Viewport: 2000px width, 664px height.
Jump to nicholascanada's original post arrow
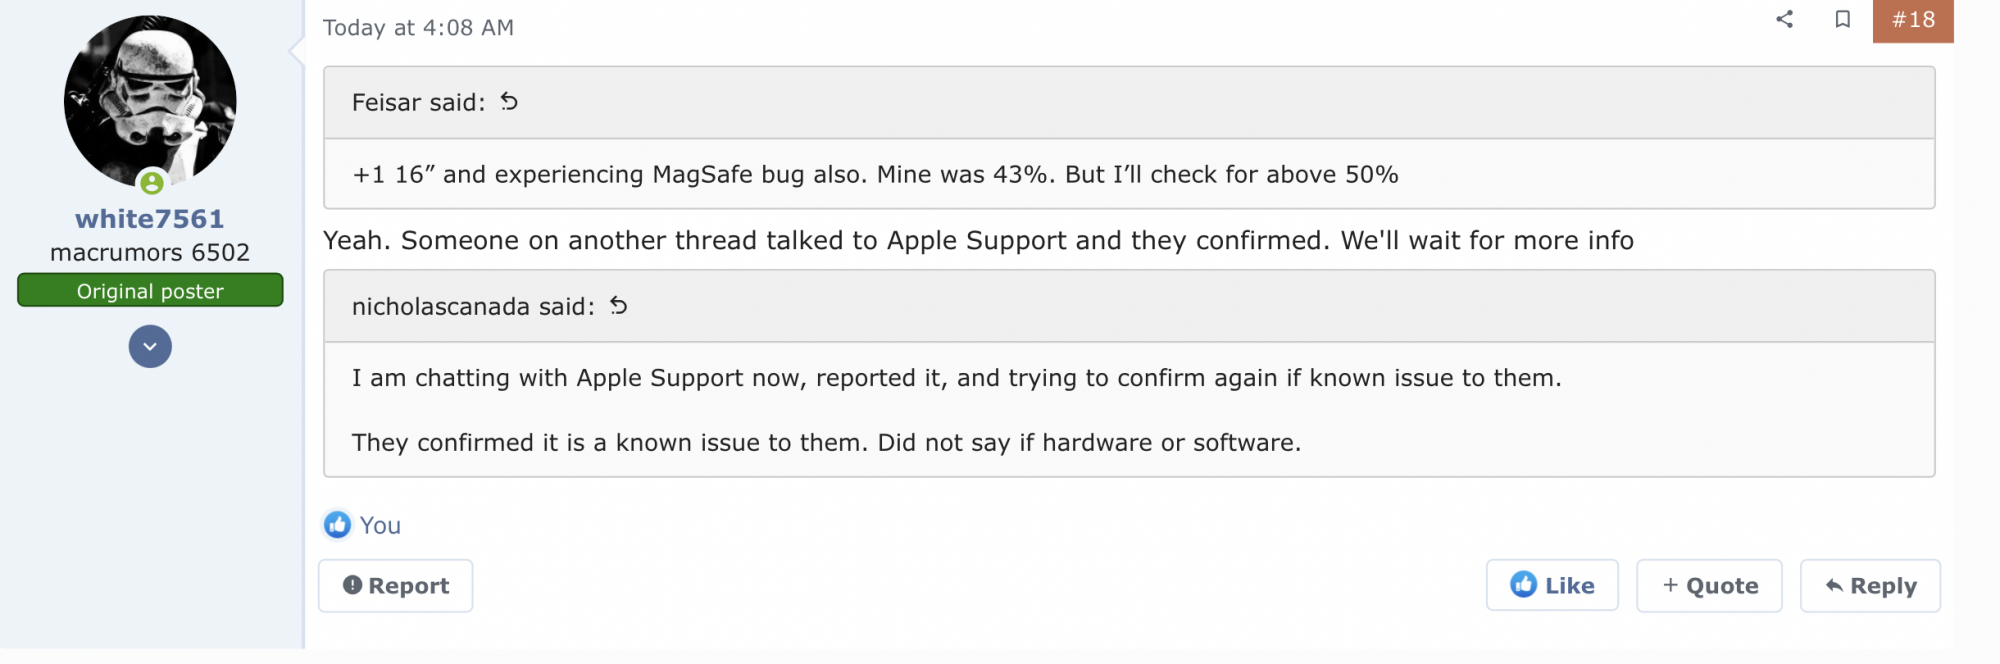point(619,306)
